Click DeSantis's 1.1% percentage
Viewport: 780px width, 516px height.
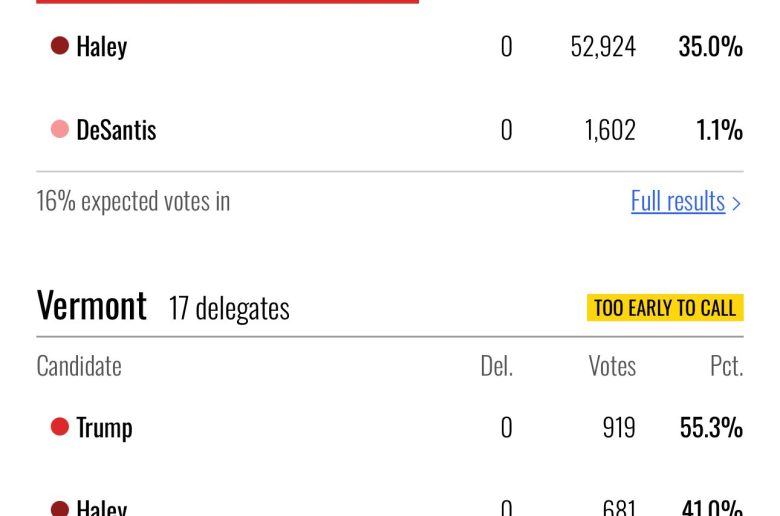(x=719, y=130)
